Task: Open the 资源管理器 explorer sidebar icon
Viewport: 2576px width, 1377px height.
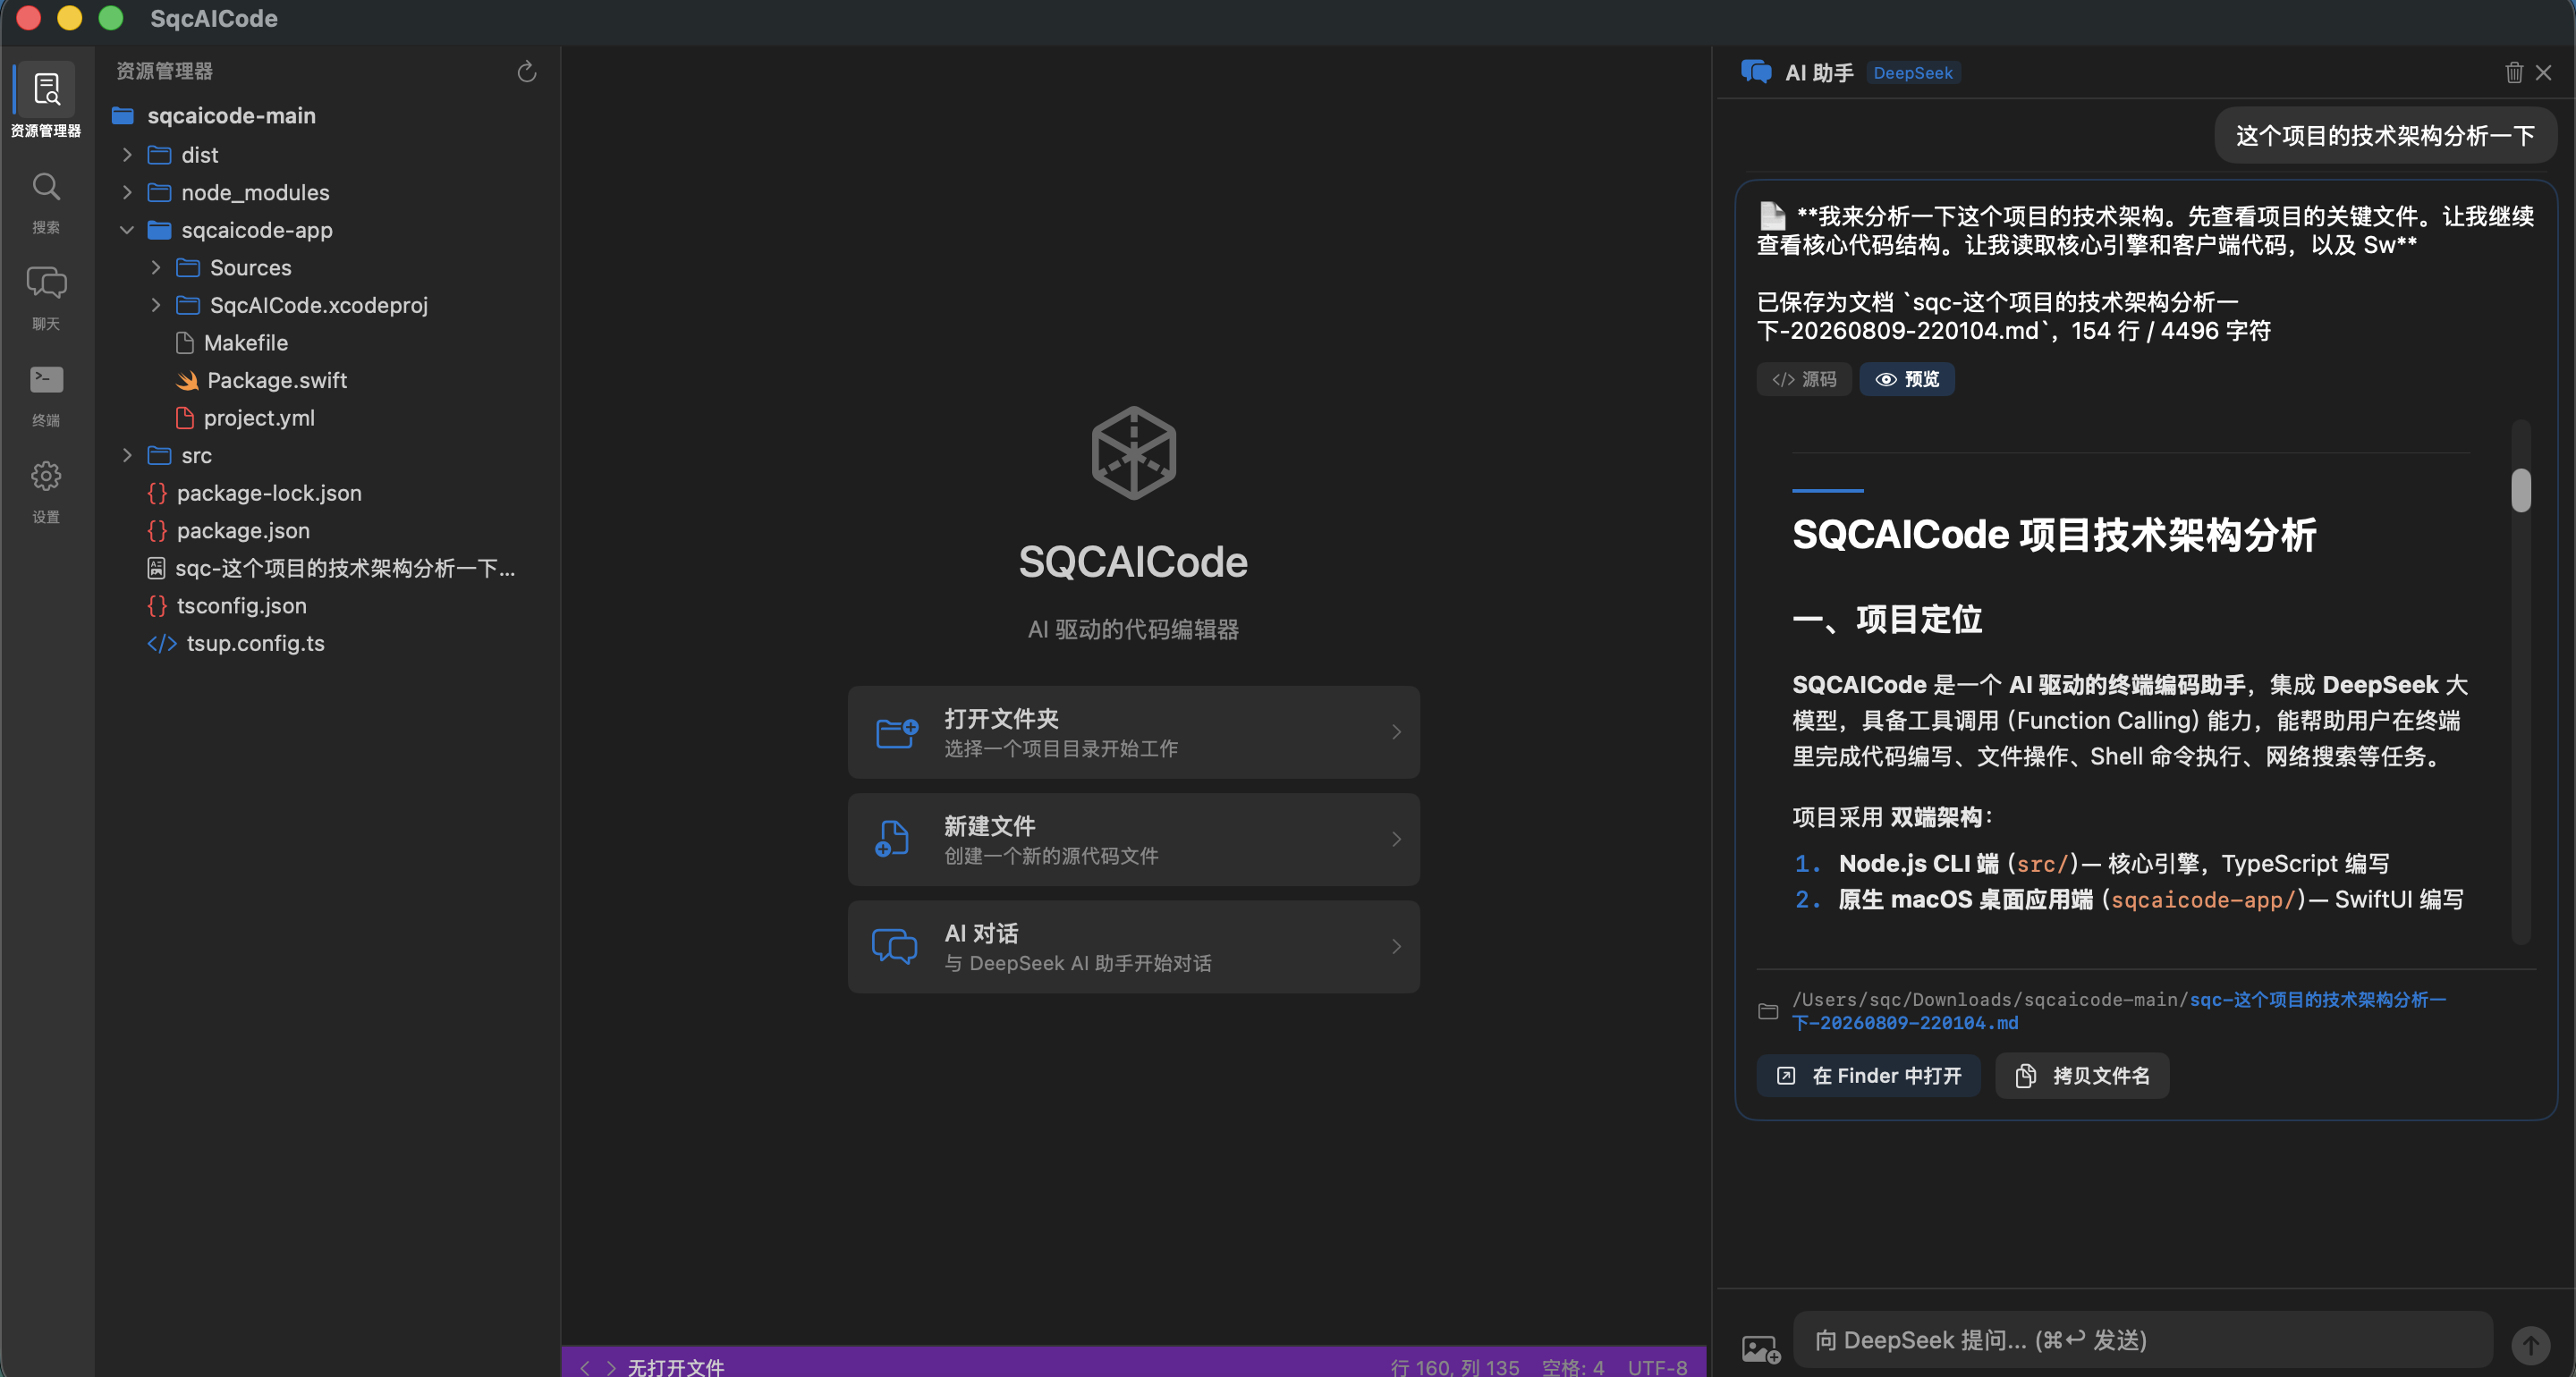Action: click(x=46, y=100)
